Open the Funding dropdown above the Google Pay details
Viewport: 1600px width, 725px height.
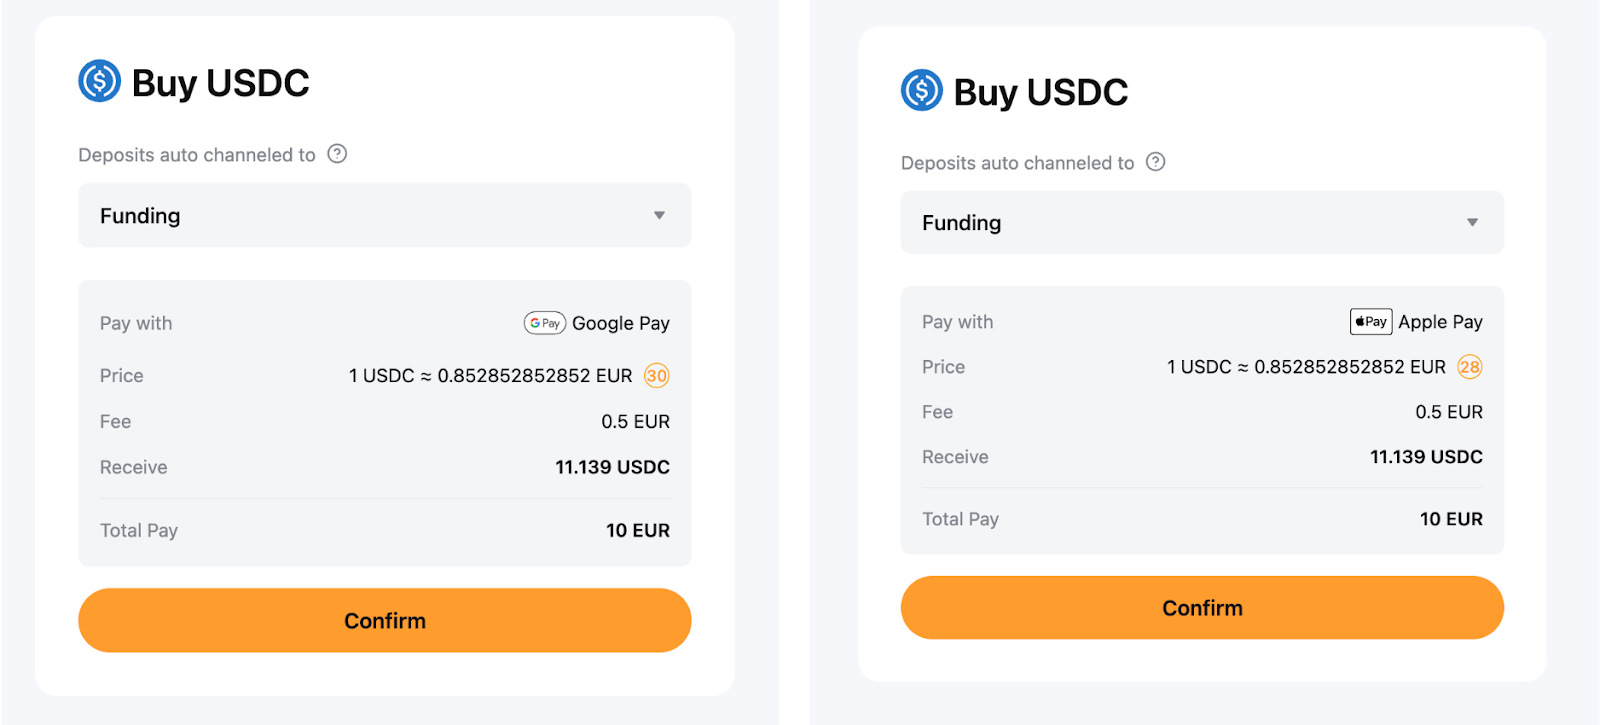pos(384,215)
